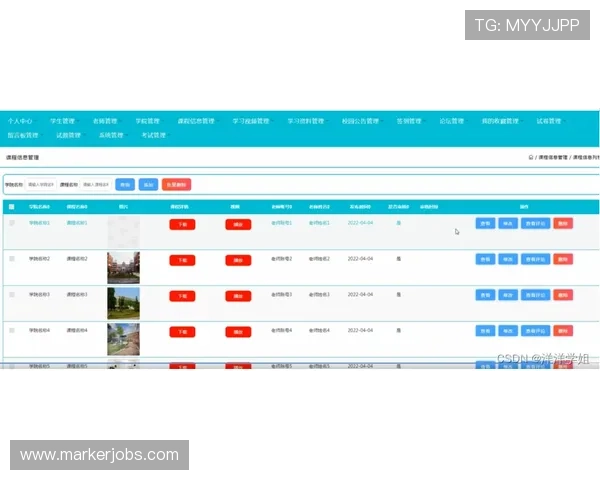The width and height of the screenshot is (600, 480).
Task: Click the red 删除 button in row 4
Action: coord(563,331)
